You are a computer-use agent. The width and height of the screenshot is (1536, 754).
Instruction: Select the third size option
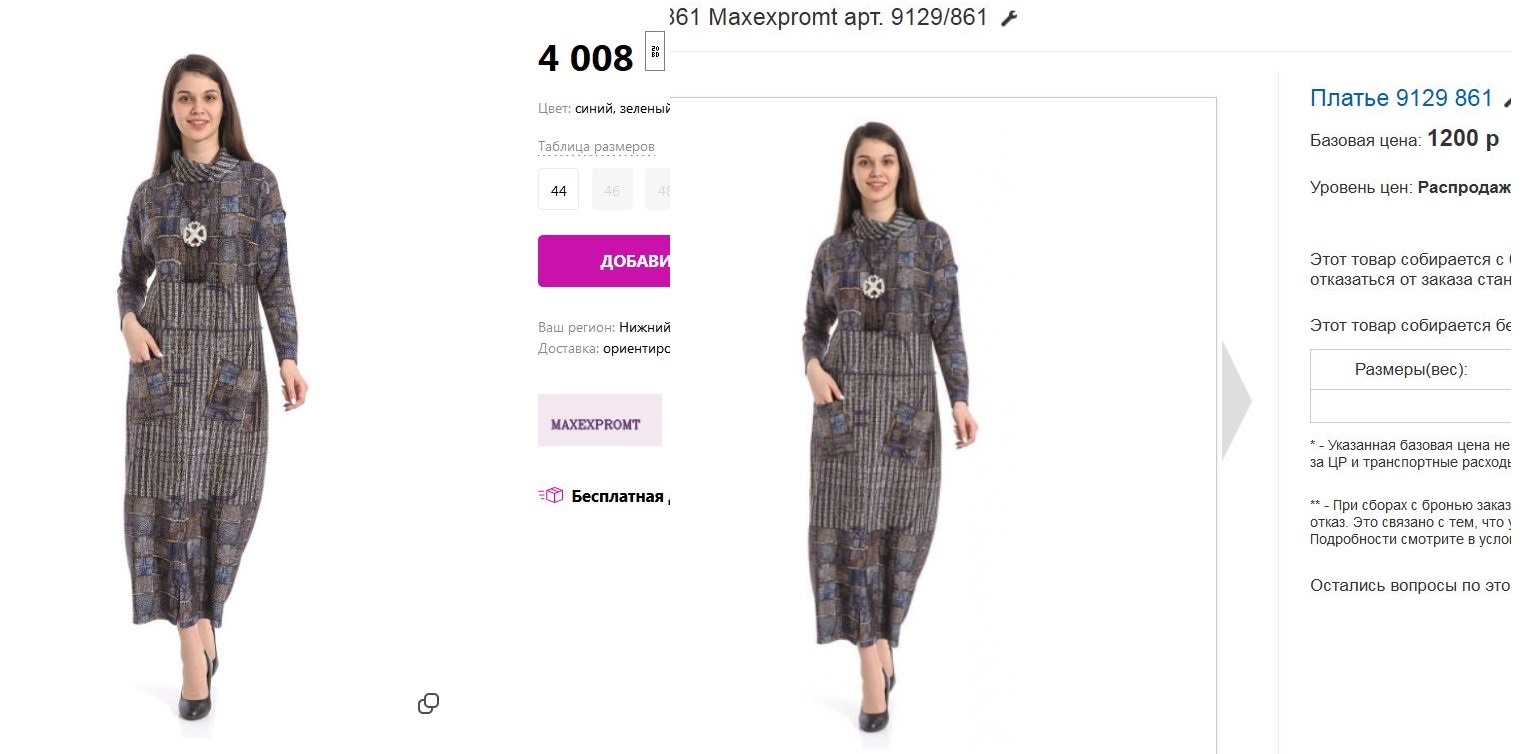pyautogui.click(x=658, y=190)
